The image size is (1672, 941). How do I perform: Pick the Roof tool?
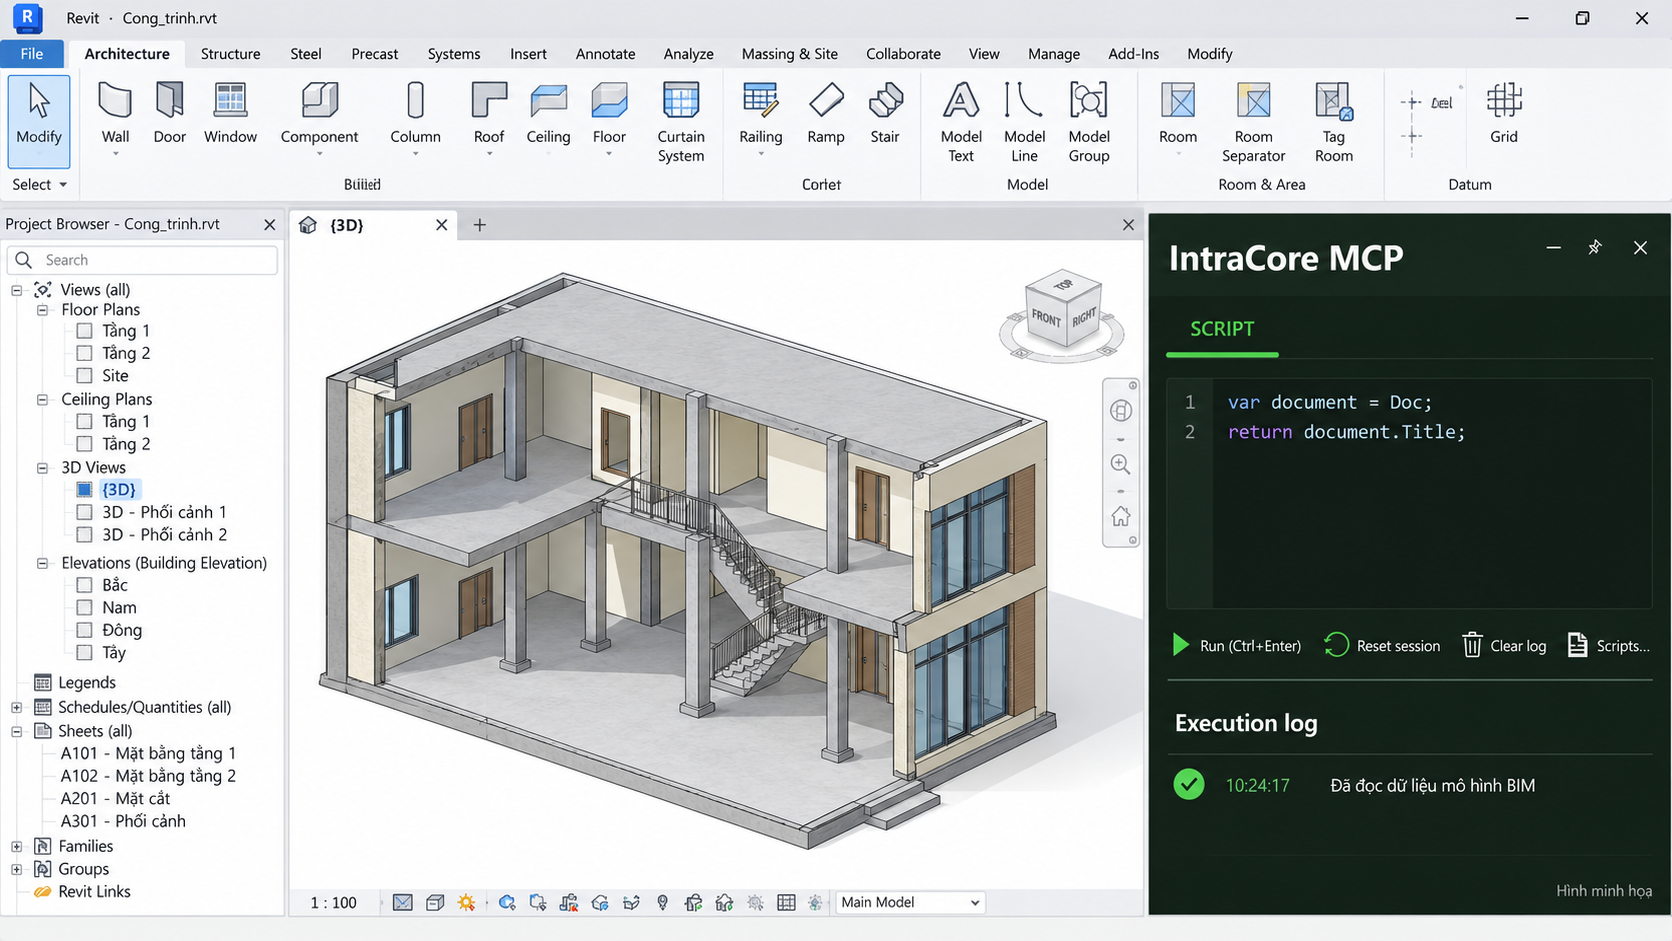489,117
